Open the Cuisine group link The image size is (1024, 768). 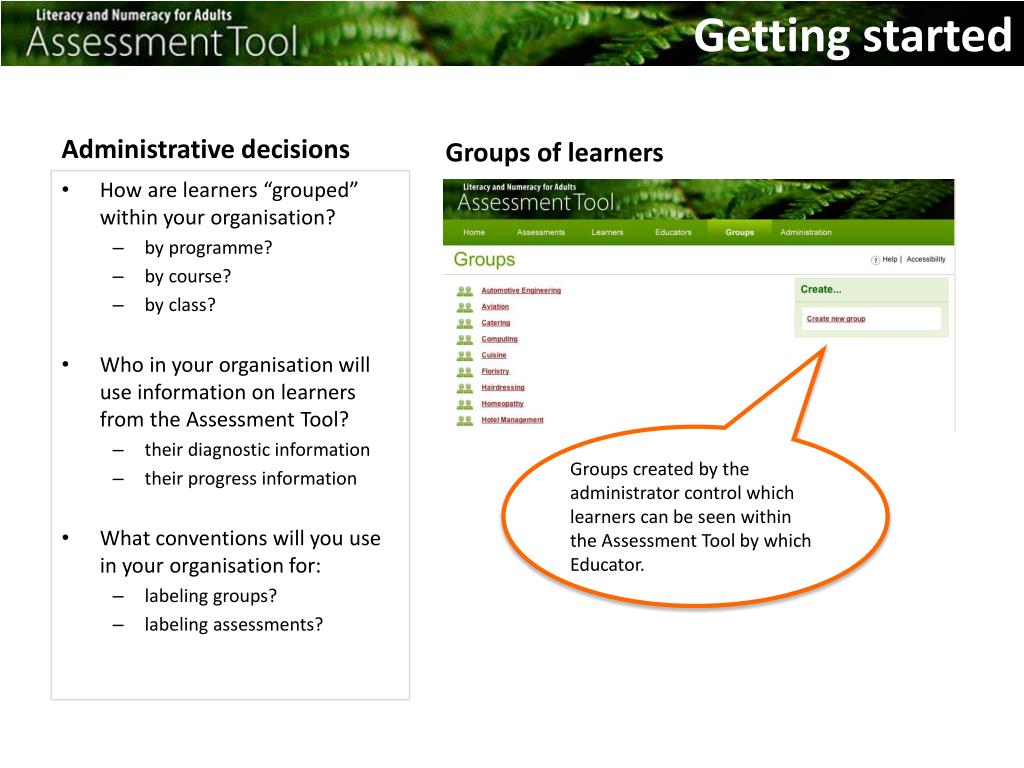click(x=494, y=355)
